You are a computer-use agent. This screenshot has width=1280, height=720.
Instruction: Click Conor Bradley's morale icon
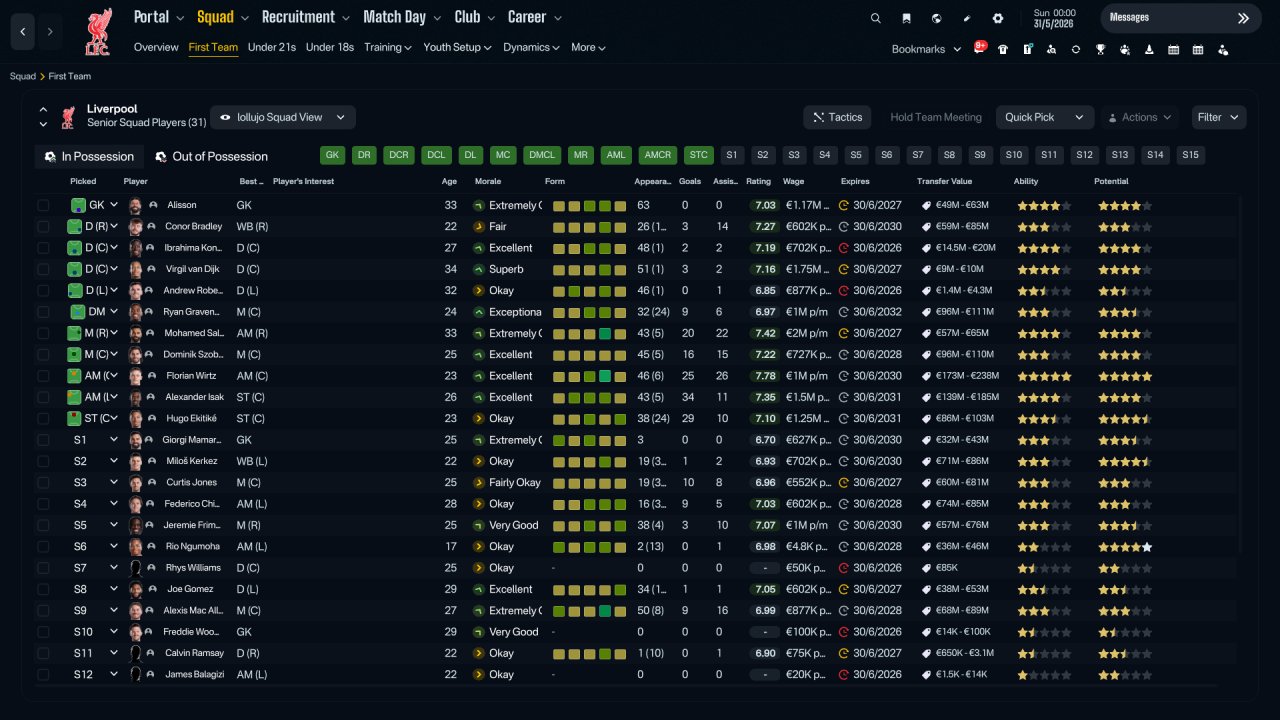coord(479,227)
